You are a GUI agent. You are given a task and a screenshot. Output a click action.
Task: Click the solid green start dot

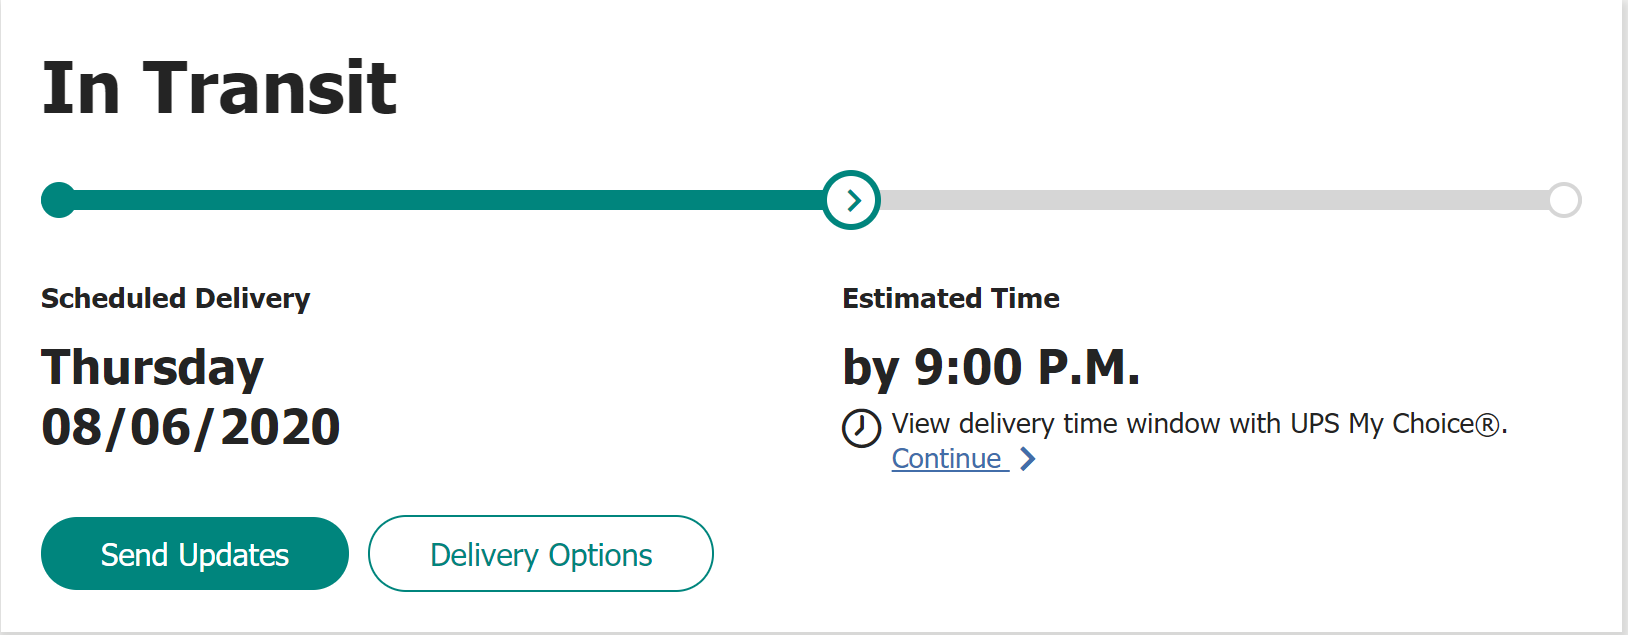[59, 200]
